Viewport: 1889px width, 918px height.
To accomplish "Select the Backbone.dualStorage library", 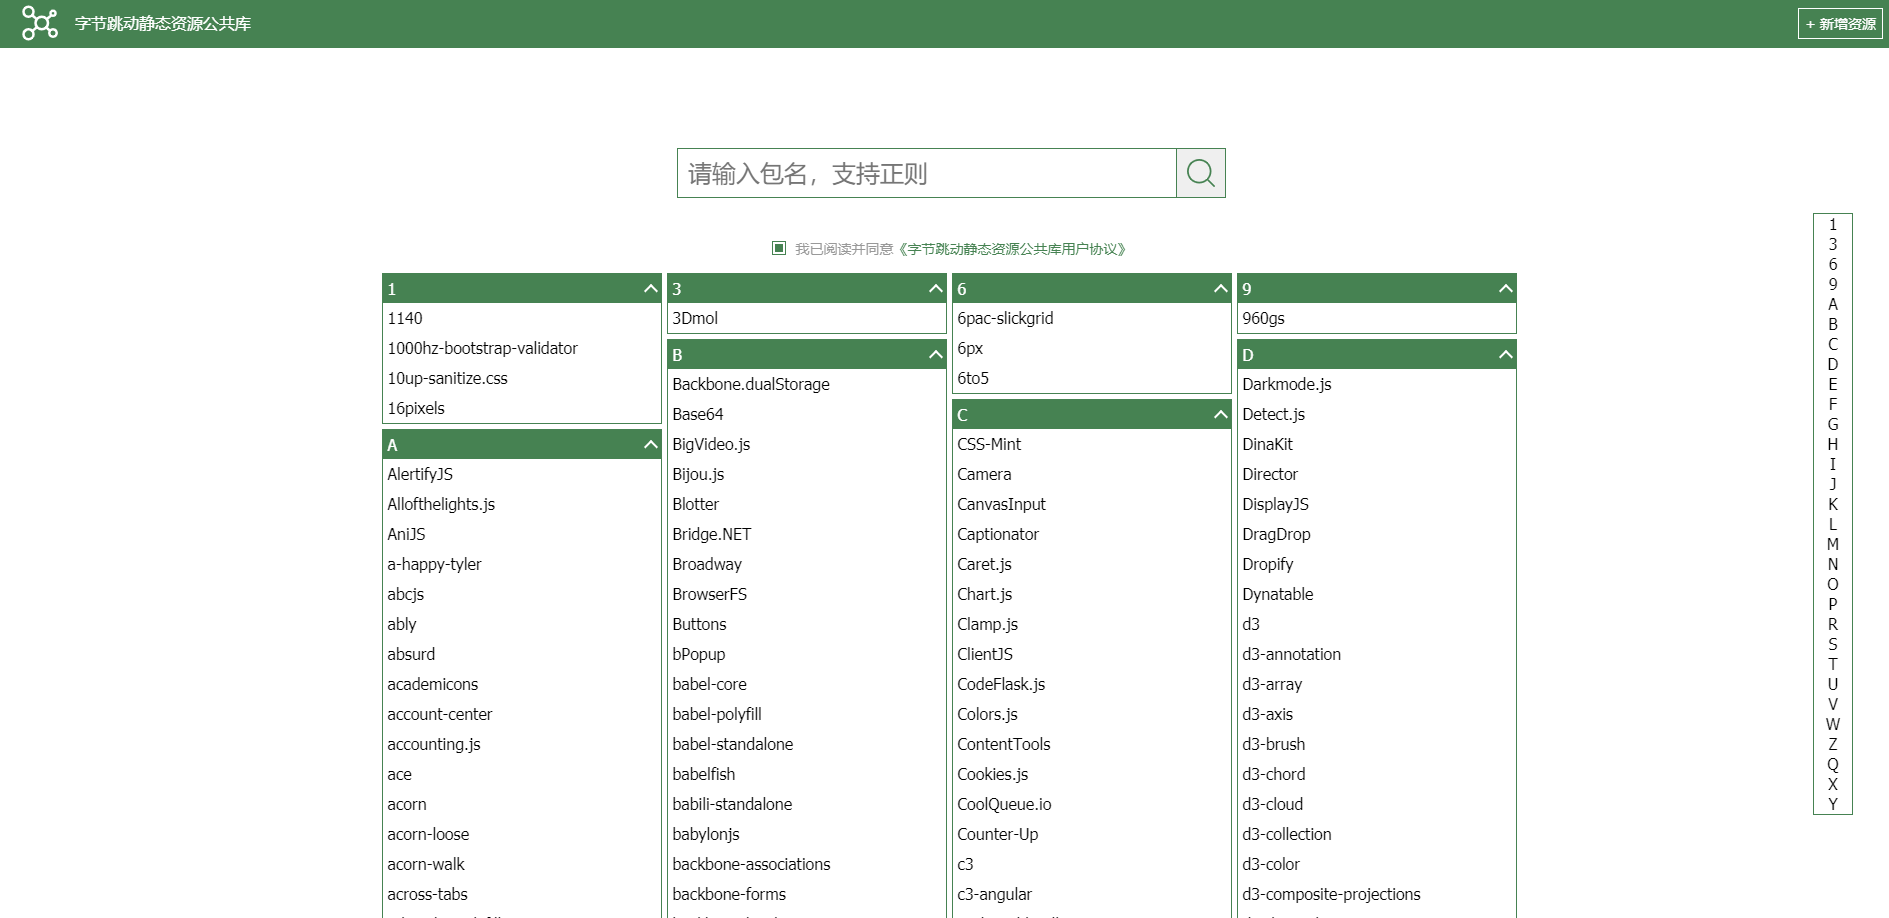I will pos(751,384).
